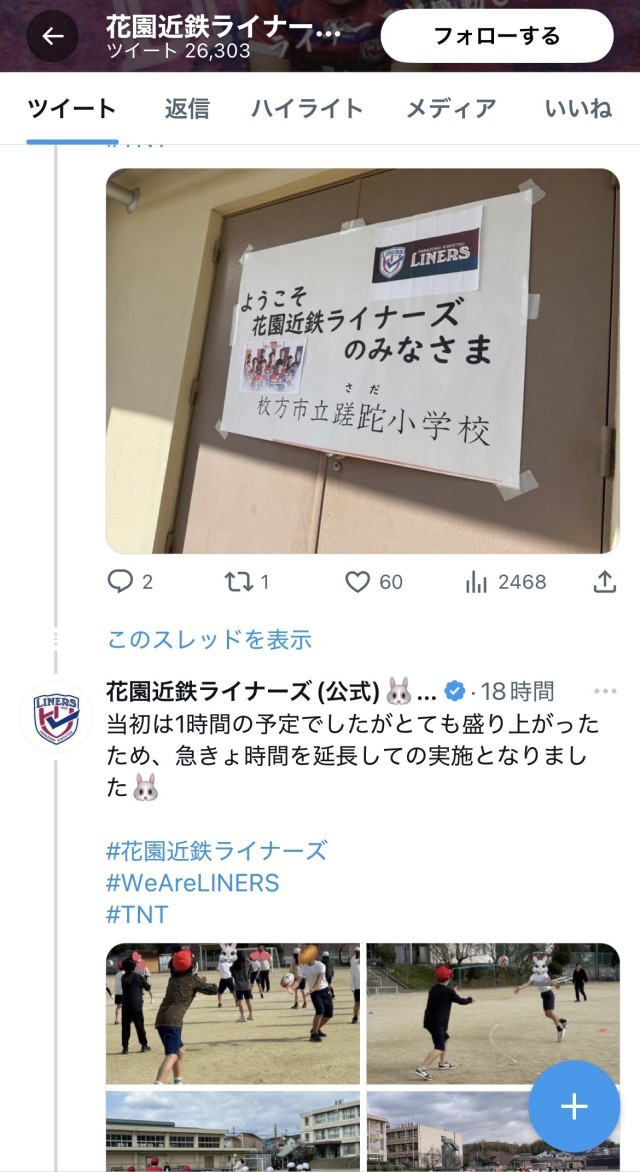The width and height of the screenshot is (640, 1172).
Task: Select the いいね tab
Action: (579, 108)
